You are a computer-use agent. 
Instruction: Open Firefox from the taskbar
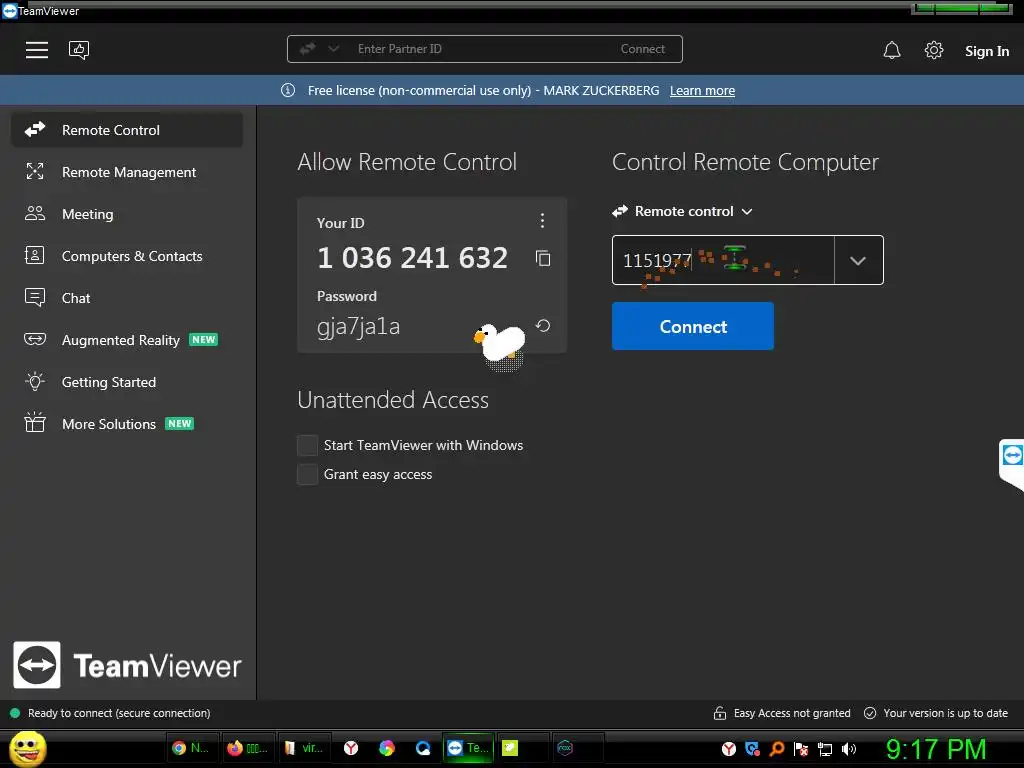point(247,748)
